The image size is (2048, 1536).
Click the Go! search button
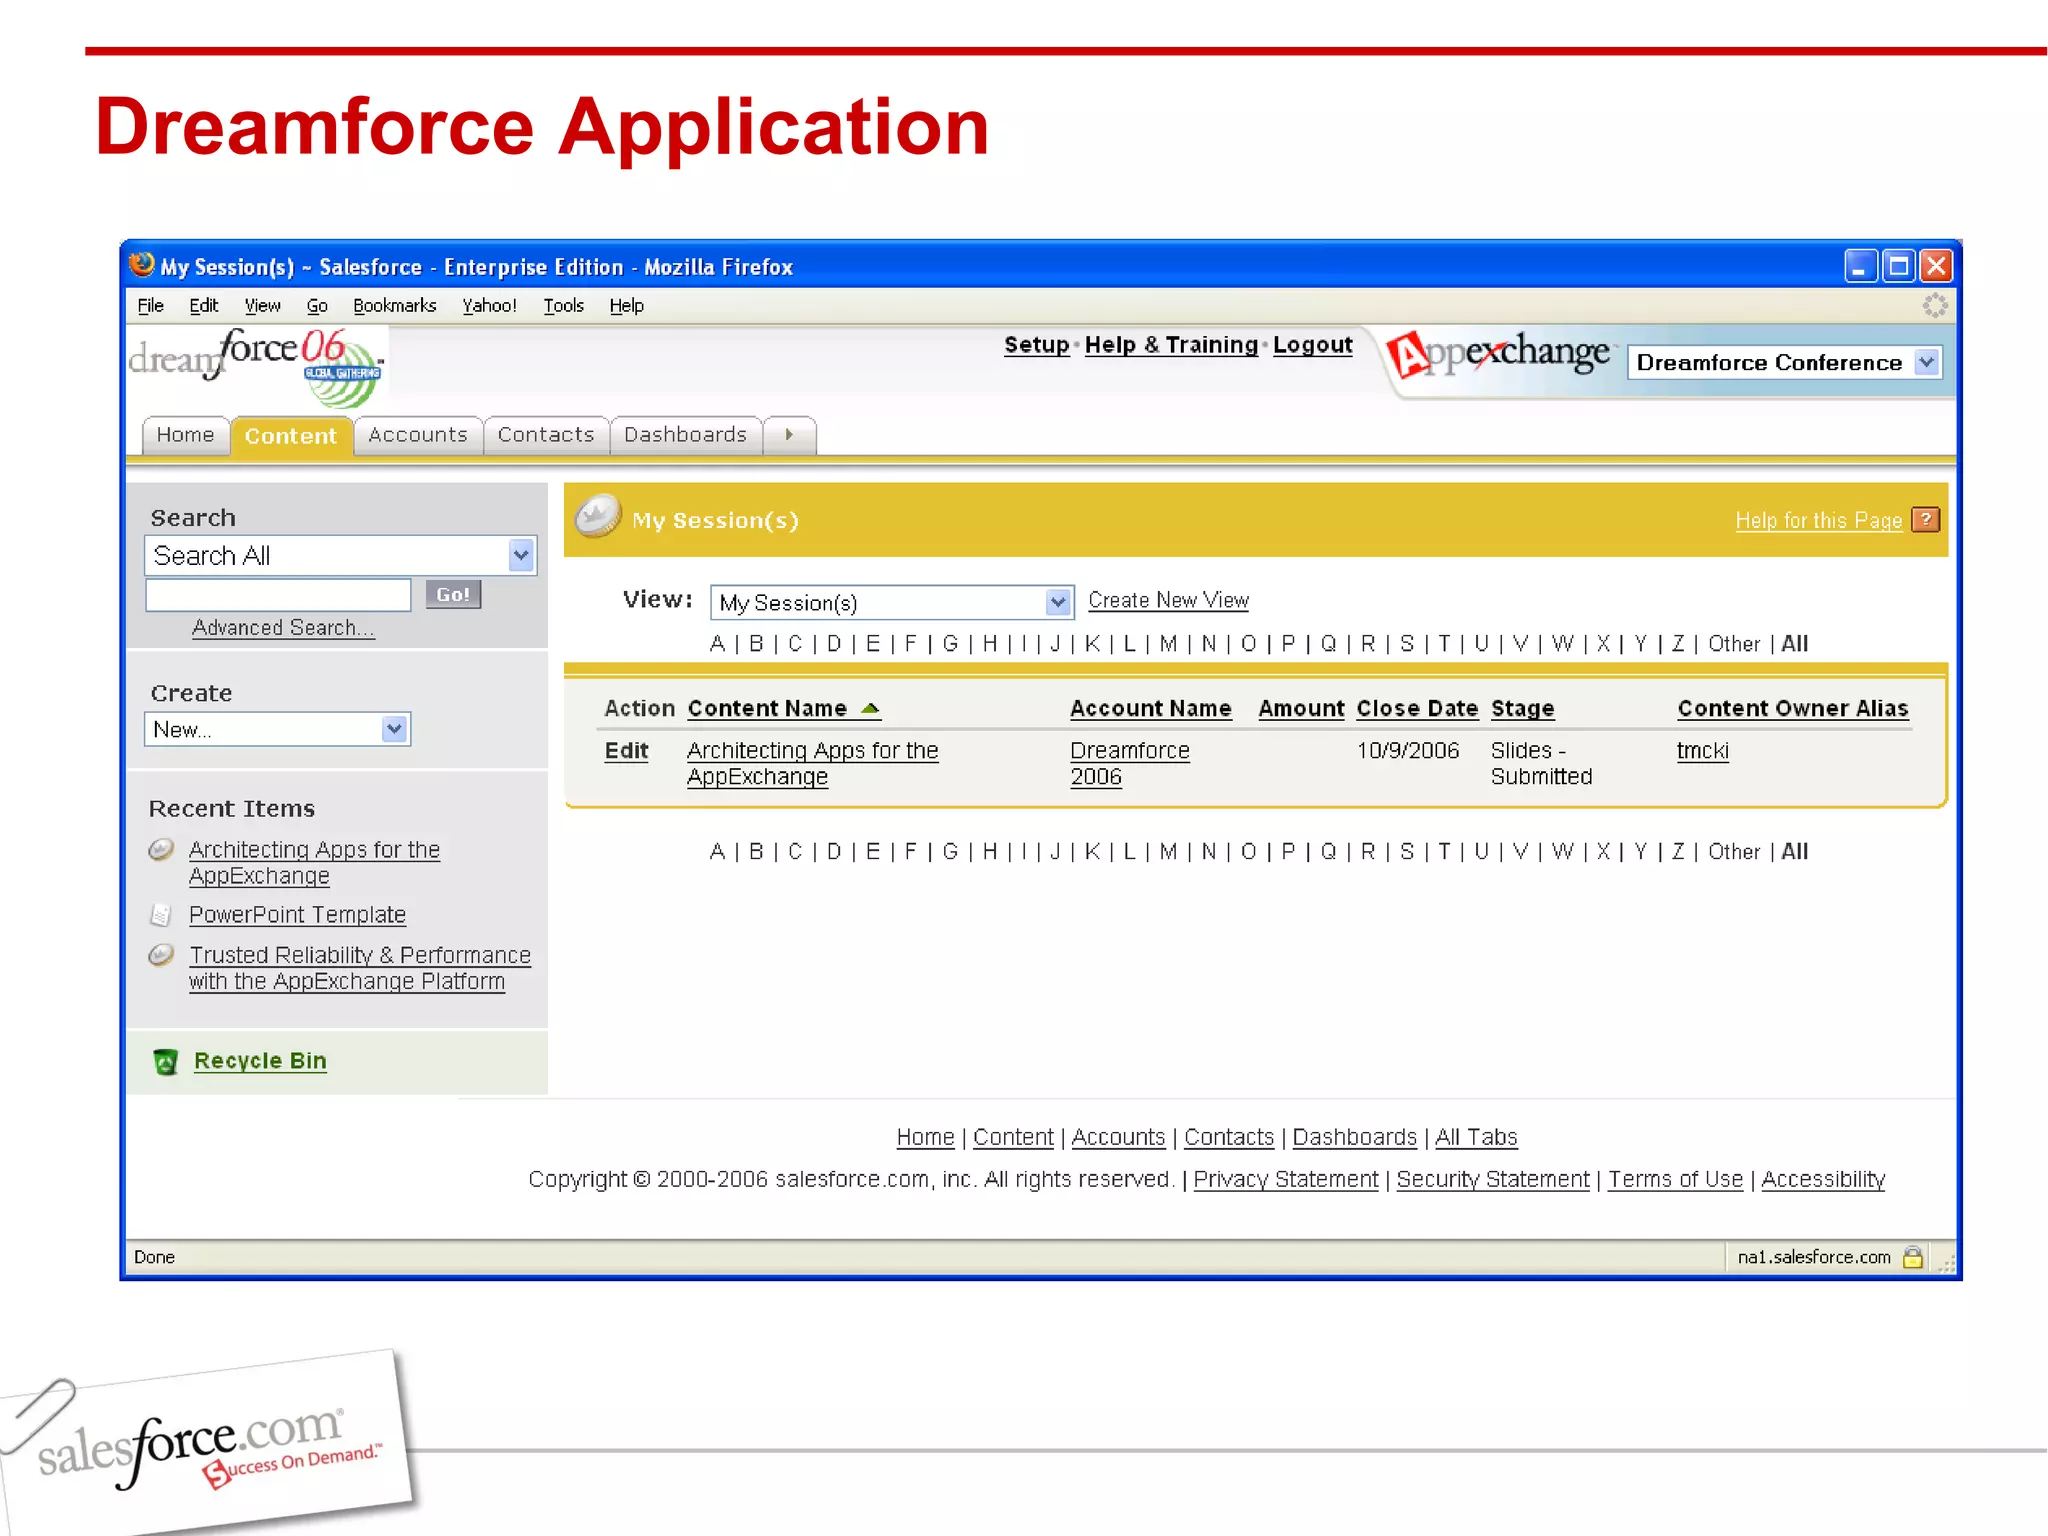pos(453,594)
